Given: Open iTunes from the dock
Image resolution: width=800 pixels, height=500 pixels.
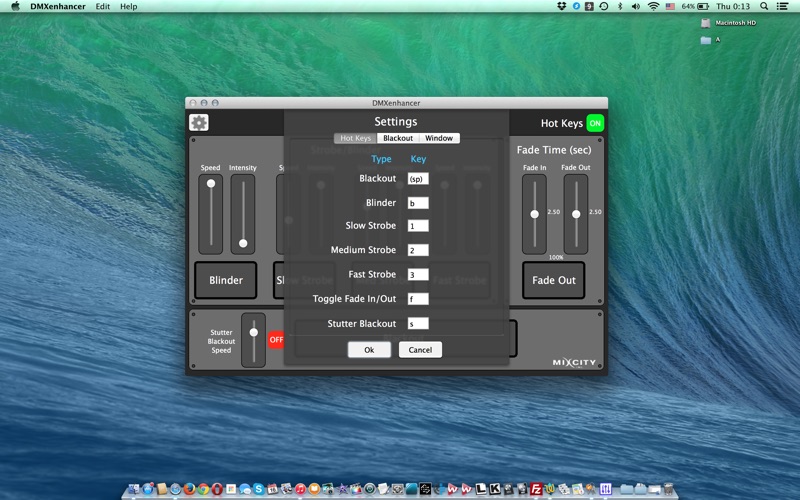Looking at the screenshot, I should pos(300,489).
